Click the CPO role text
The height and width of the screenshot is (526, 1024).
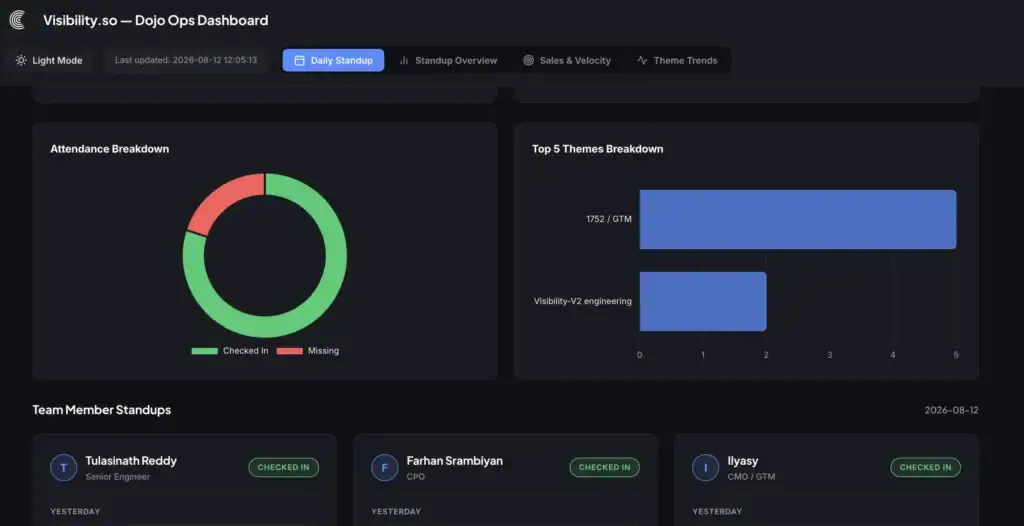pos(416,477)
